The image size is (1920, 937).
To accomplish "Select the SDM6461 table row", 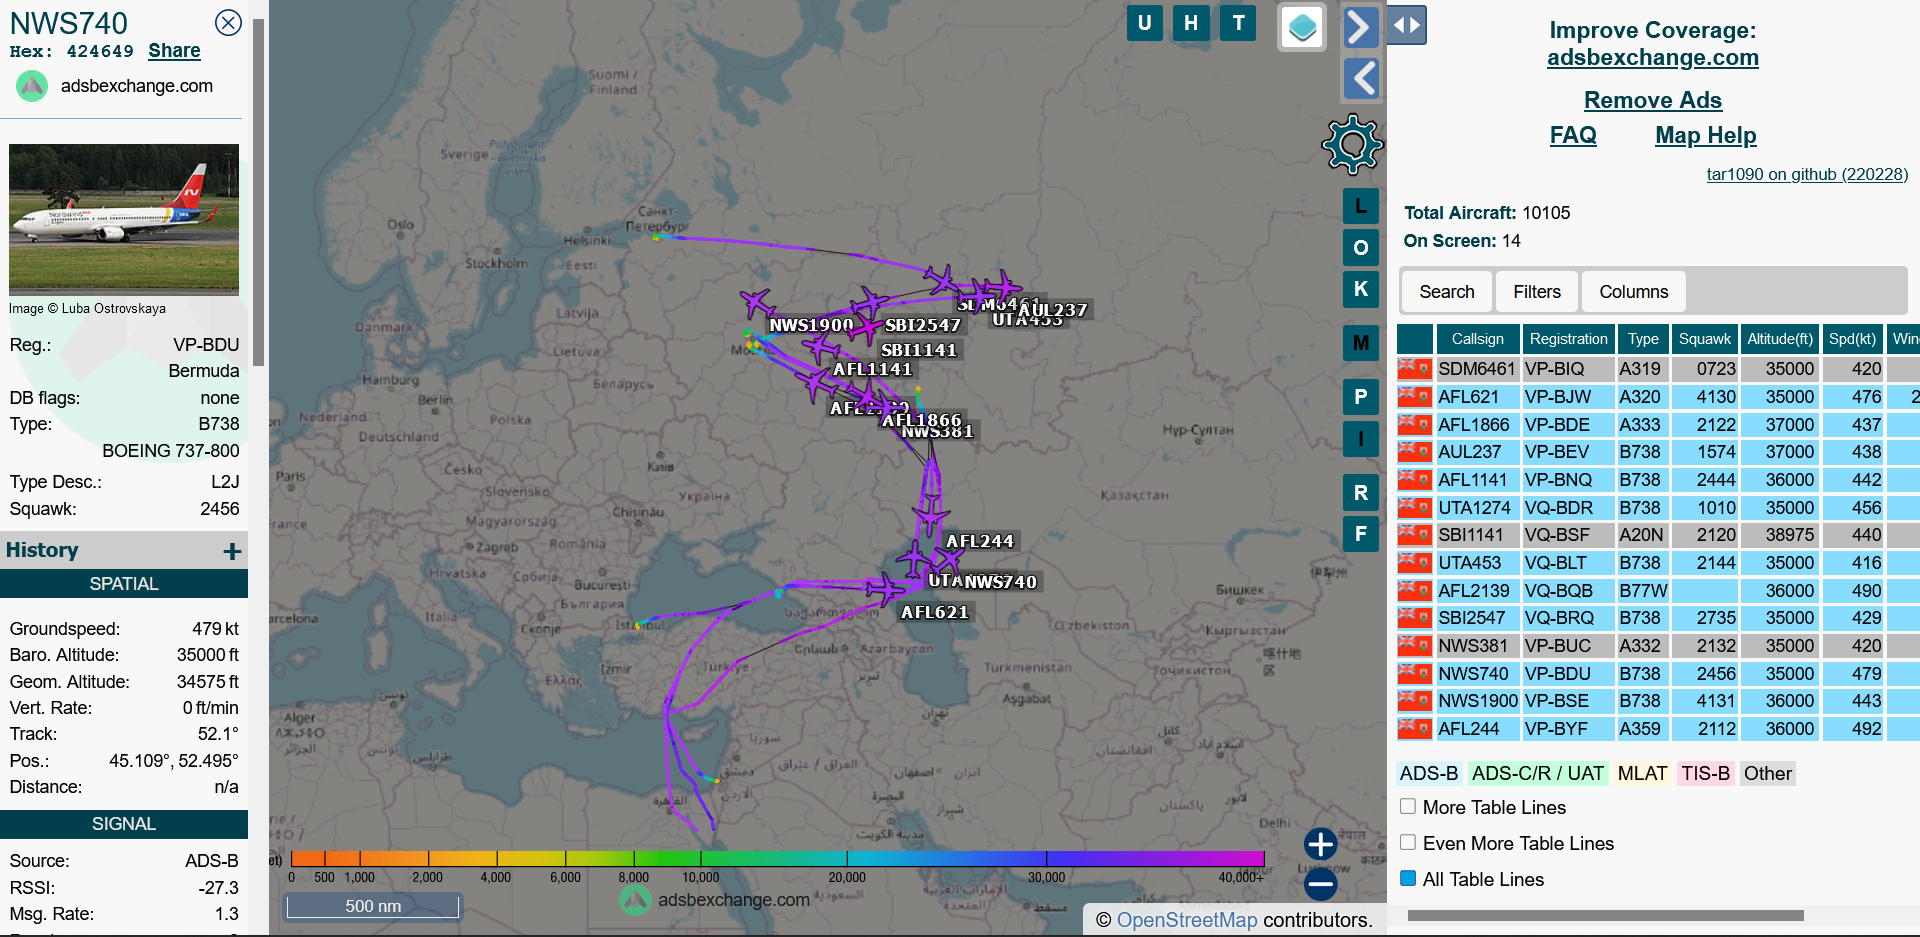I will click(1658, 369).
